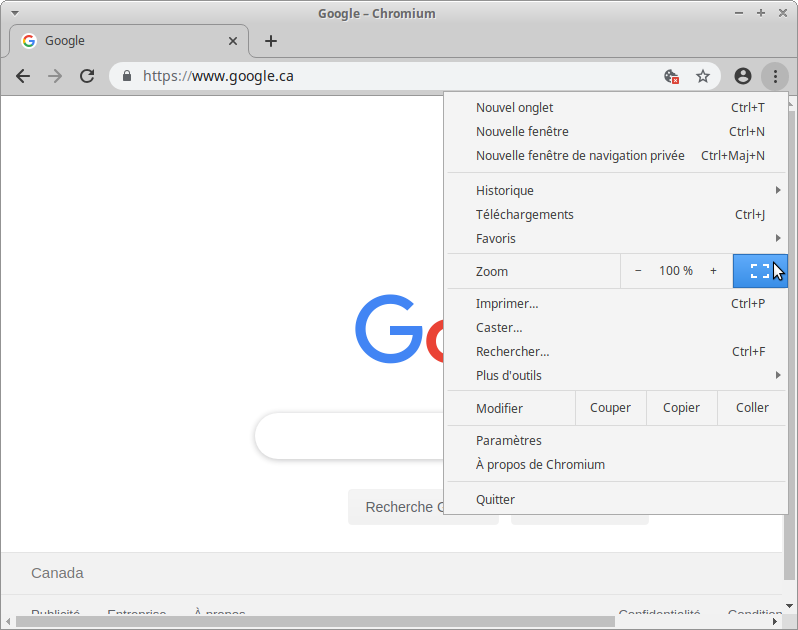Open a new tab with plus icon
Image resolution: width=798 pixels, height=630 pixels.
271,41
